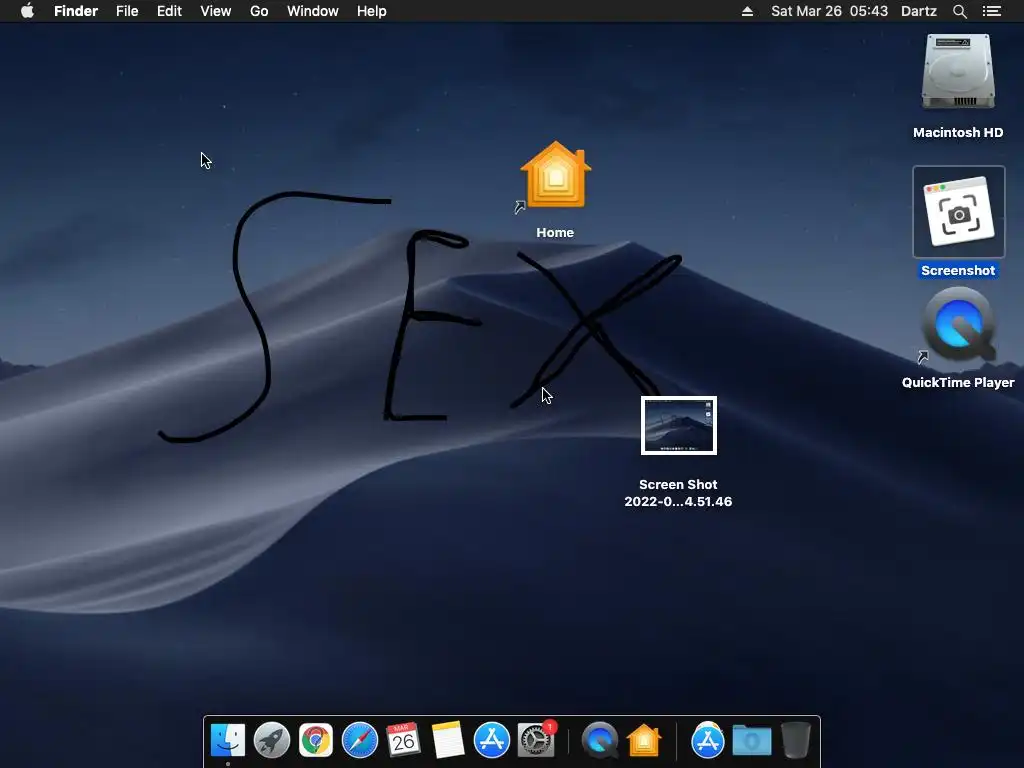The image size is (1024, 768).
Task: Select the Home shortcut icon on desktop
Action: pos(555,176)
